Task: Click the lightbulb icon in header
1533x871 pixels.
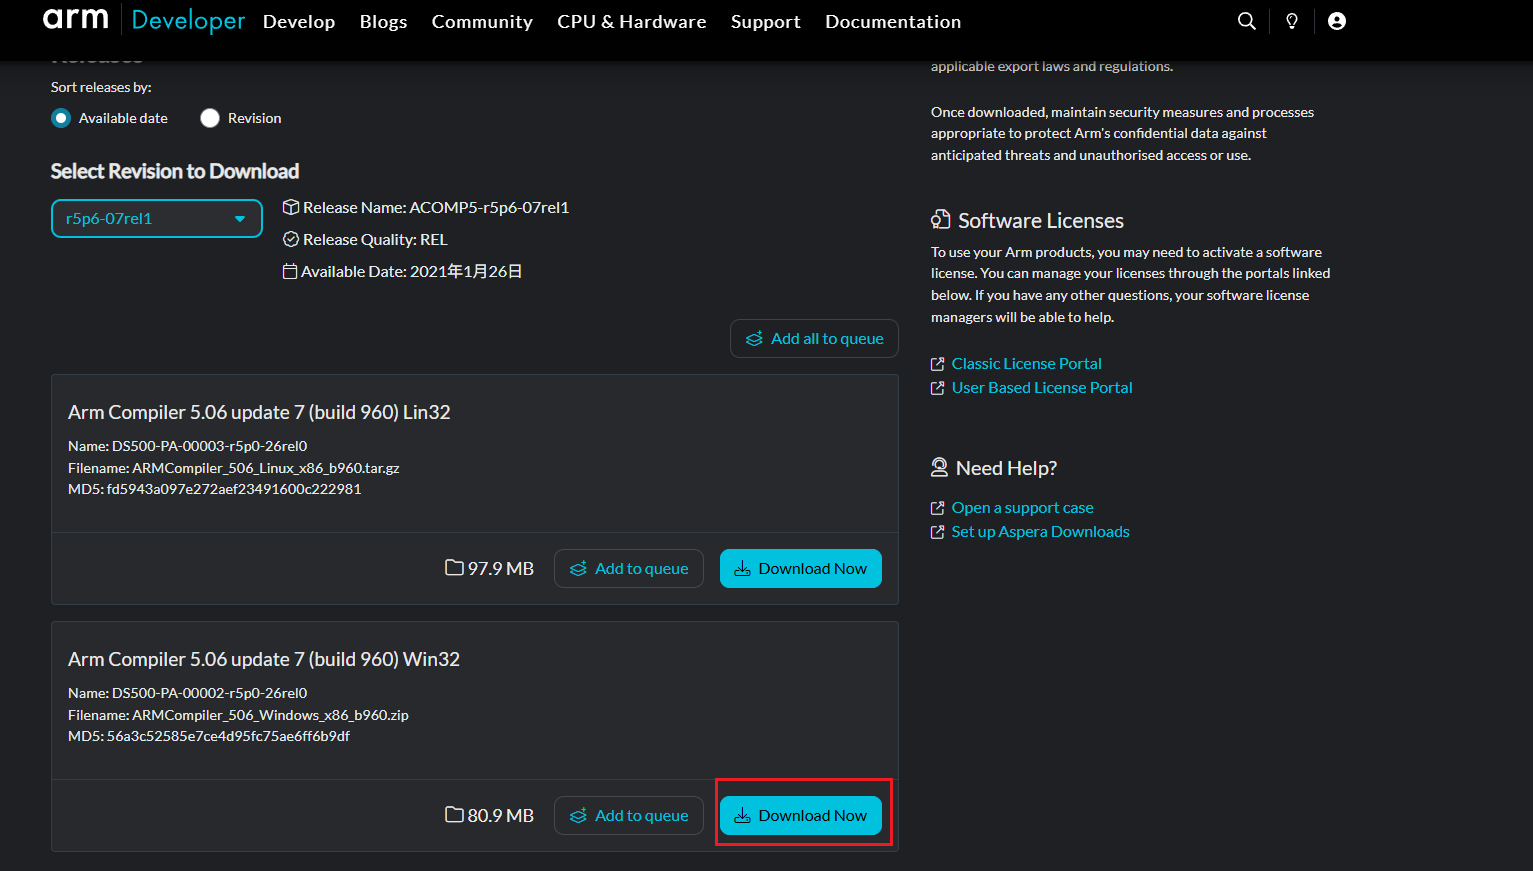Action: pos(1292,21)
